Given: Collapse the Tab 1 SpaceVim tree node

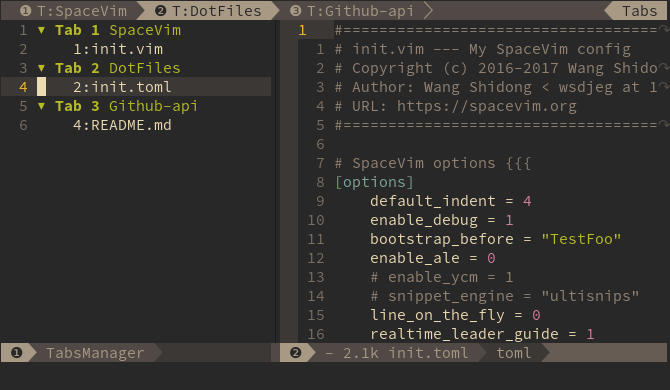Looking at the screenshot, I should pyautogui.click(x=41, y=30).
